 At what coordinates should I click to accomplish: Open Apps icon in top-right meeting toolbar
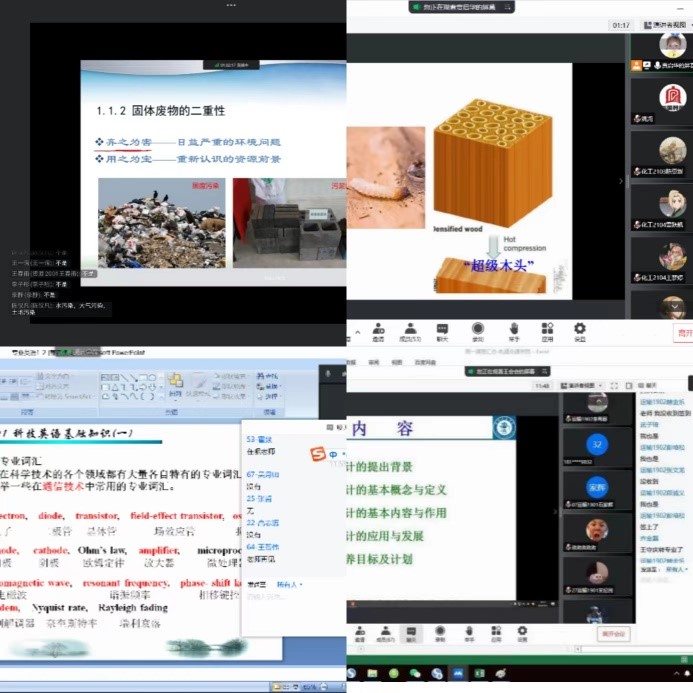coord(547,331)
